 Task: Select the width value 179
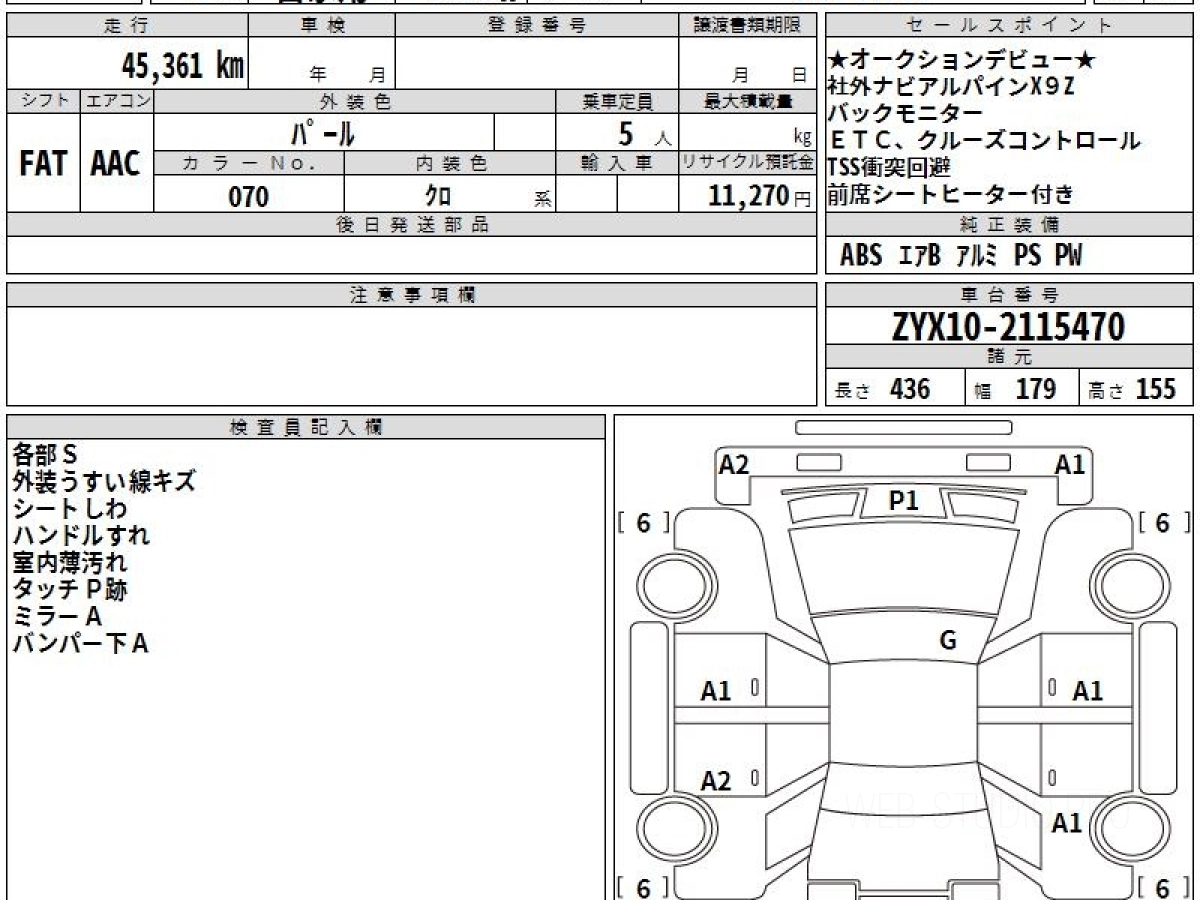(1036, 389)
